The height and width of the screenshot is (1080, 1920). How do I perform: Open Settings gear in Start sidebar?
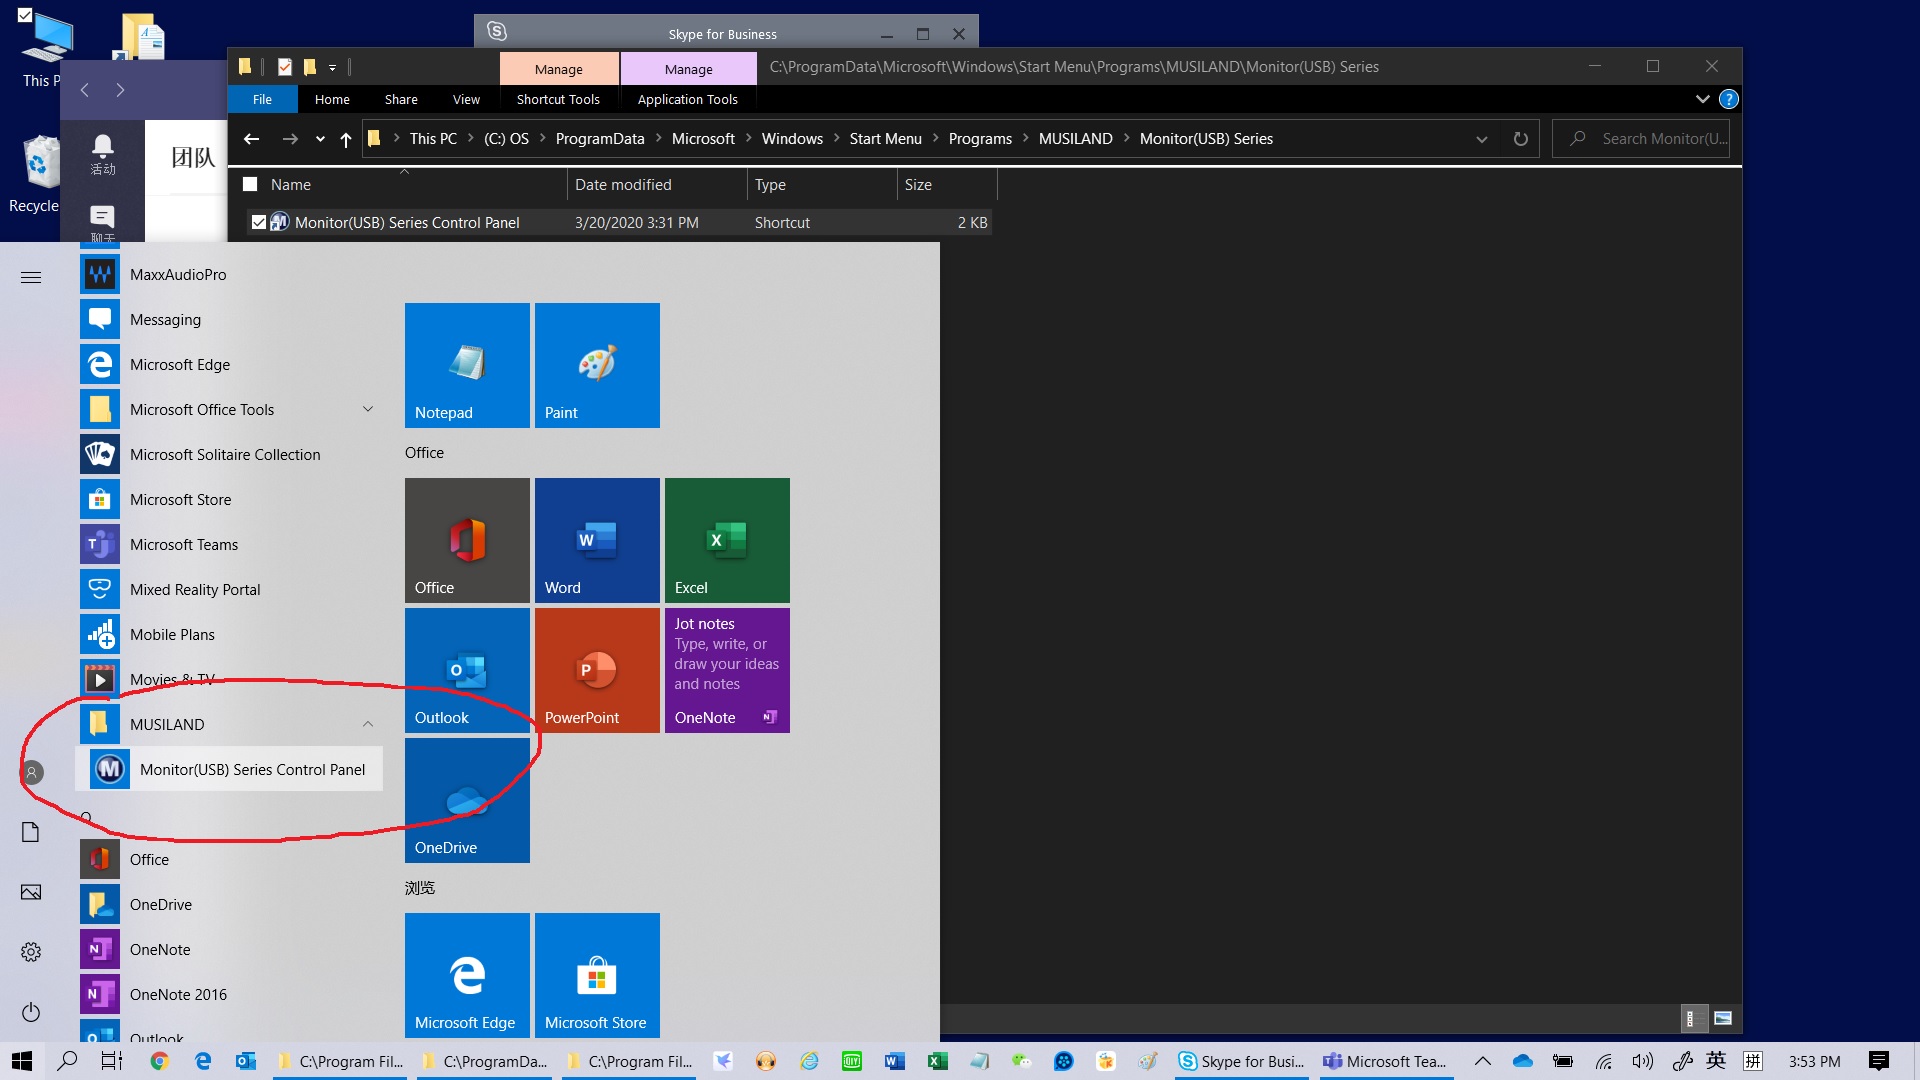coord(31,952)
